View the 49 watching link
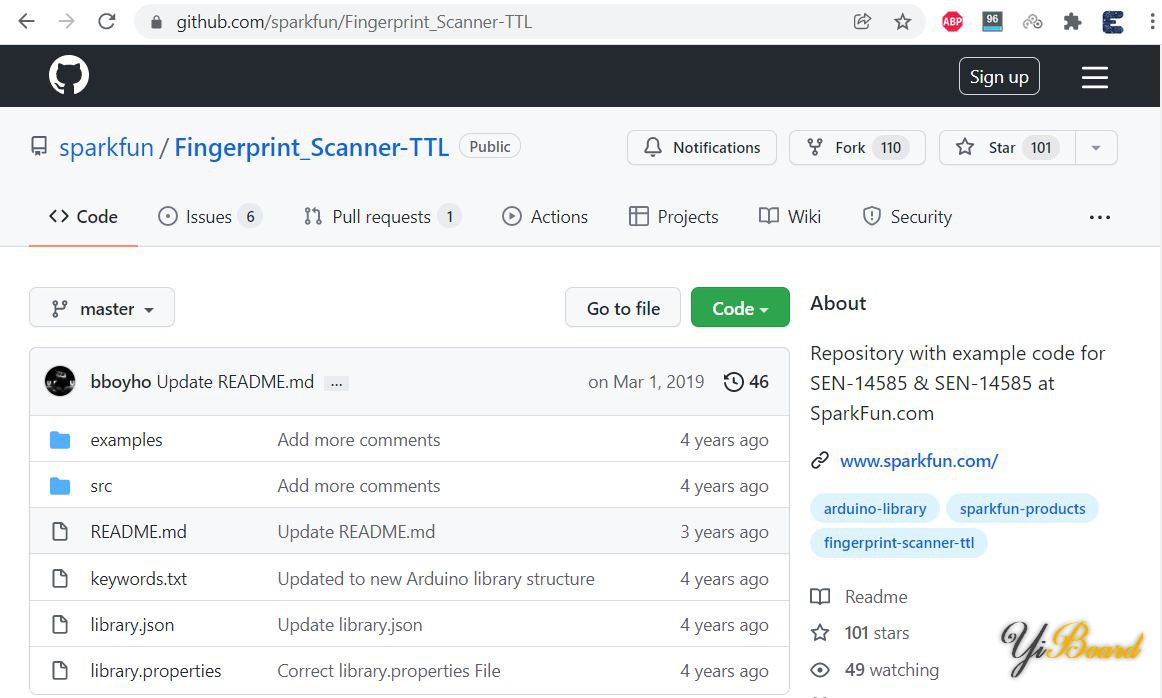The width and height of the screenshot is (1162, 698). [892, 670]
